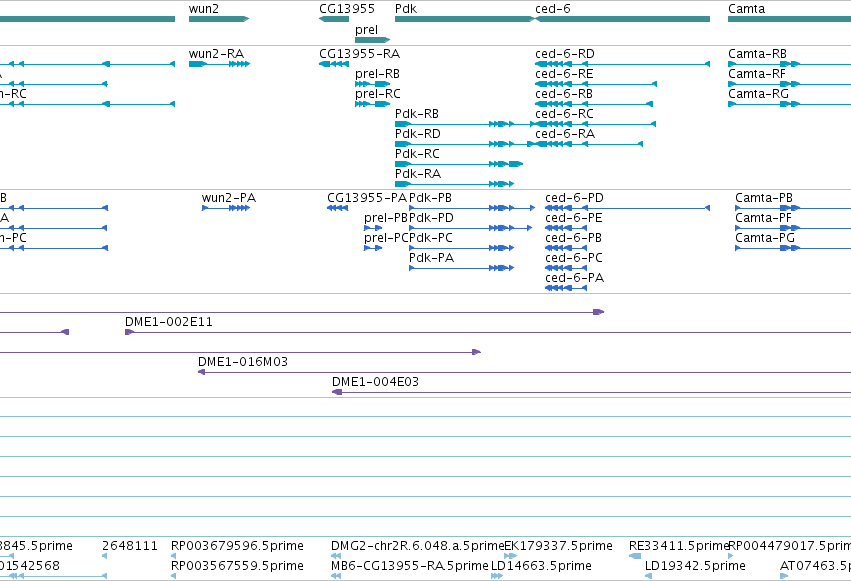Viewport: 851px width, 581px height.
Task: Select protein Pdk-PC
Action: click(461, 248)
